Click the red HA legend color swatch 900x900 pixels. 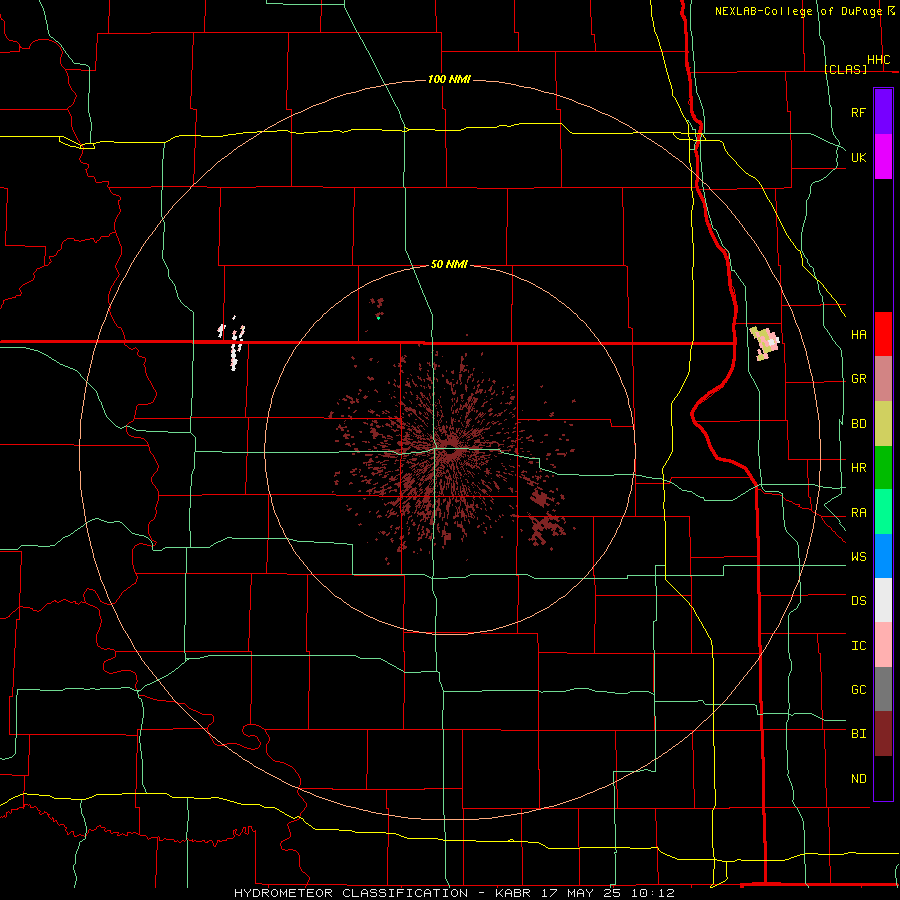coord(883,334)
